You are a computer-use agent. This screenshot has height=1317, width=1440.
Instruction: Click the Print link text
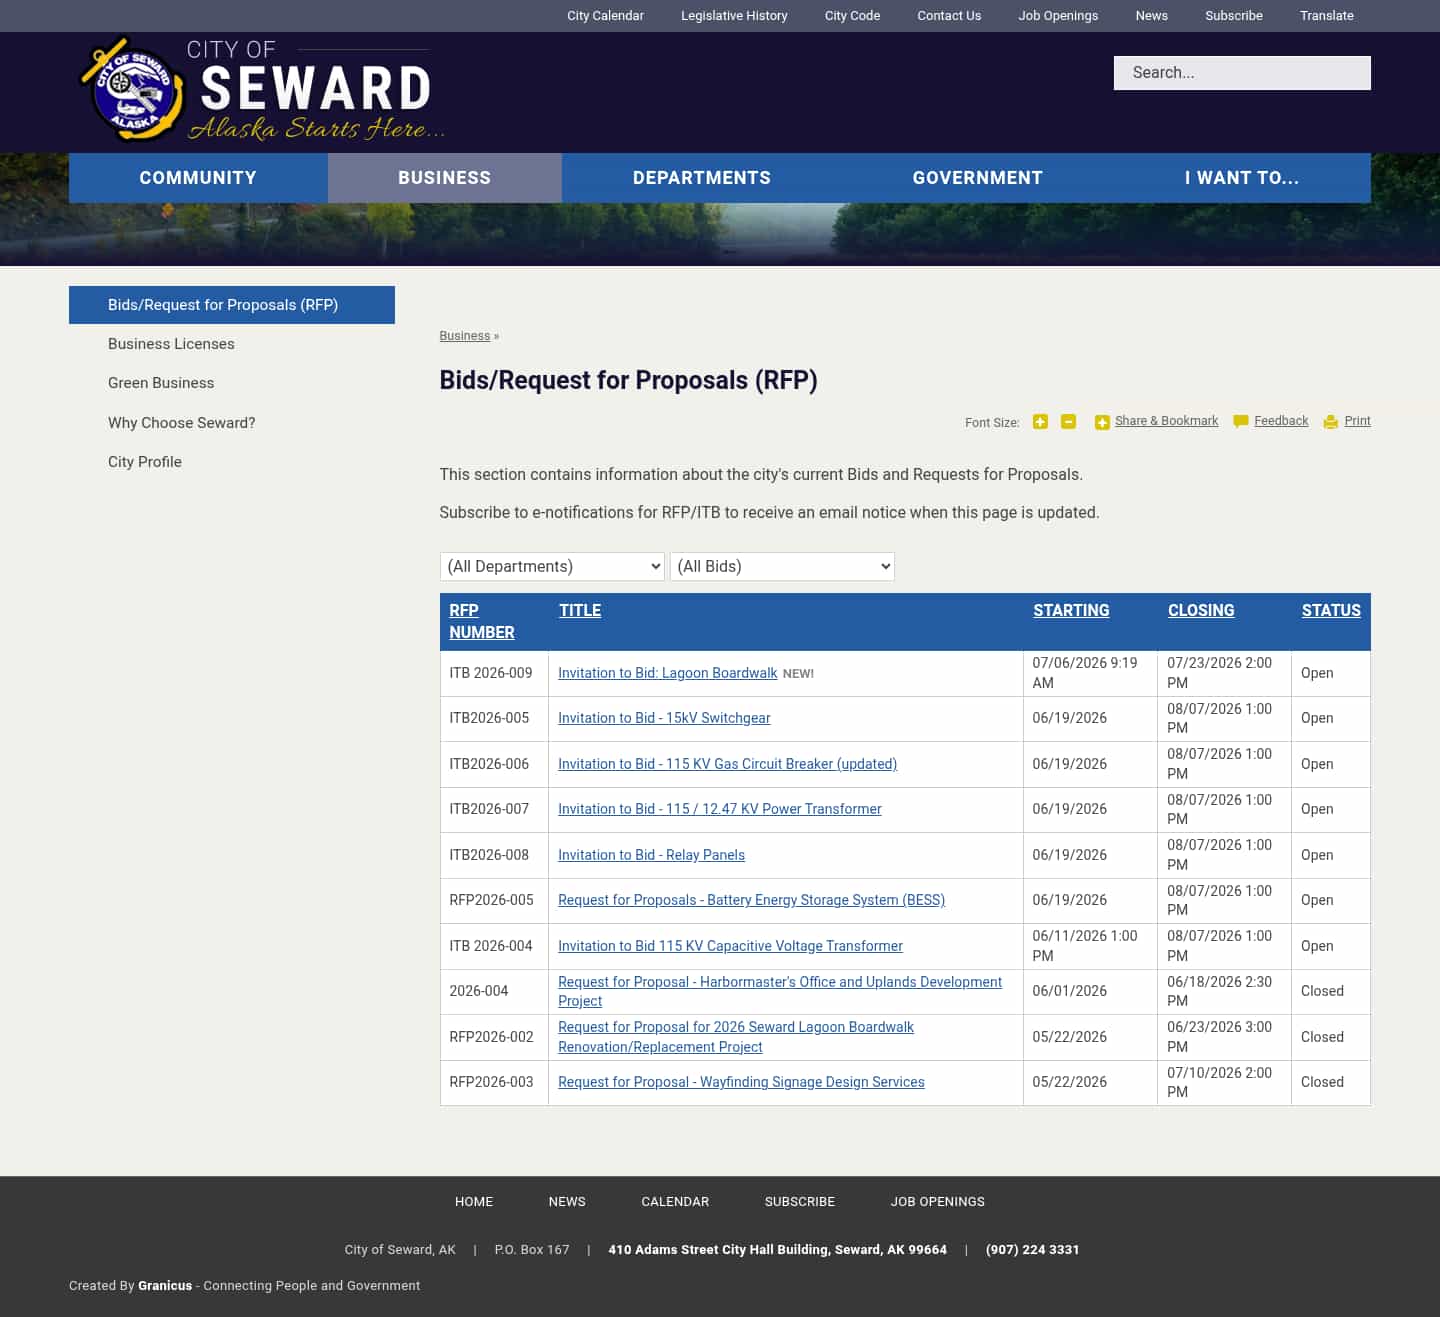pyautogui.click(x=1357, y=421)
